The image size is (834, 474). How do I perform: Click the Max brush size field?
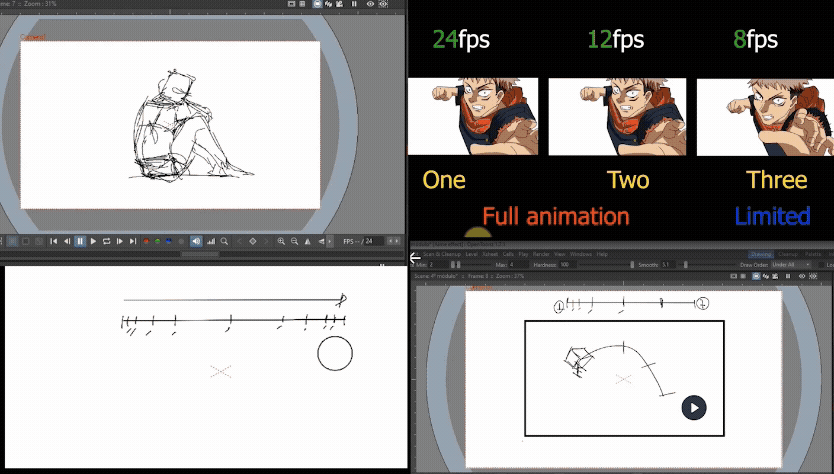pyautogui.click(x=518, y=265)
